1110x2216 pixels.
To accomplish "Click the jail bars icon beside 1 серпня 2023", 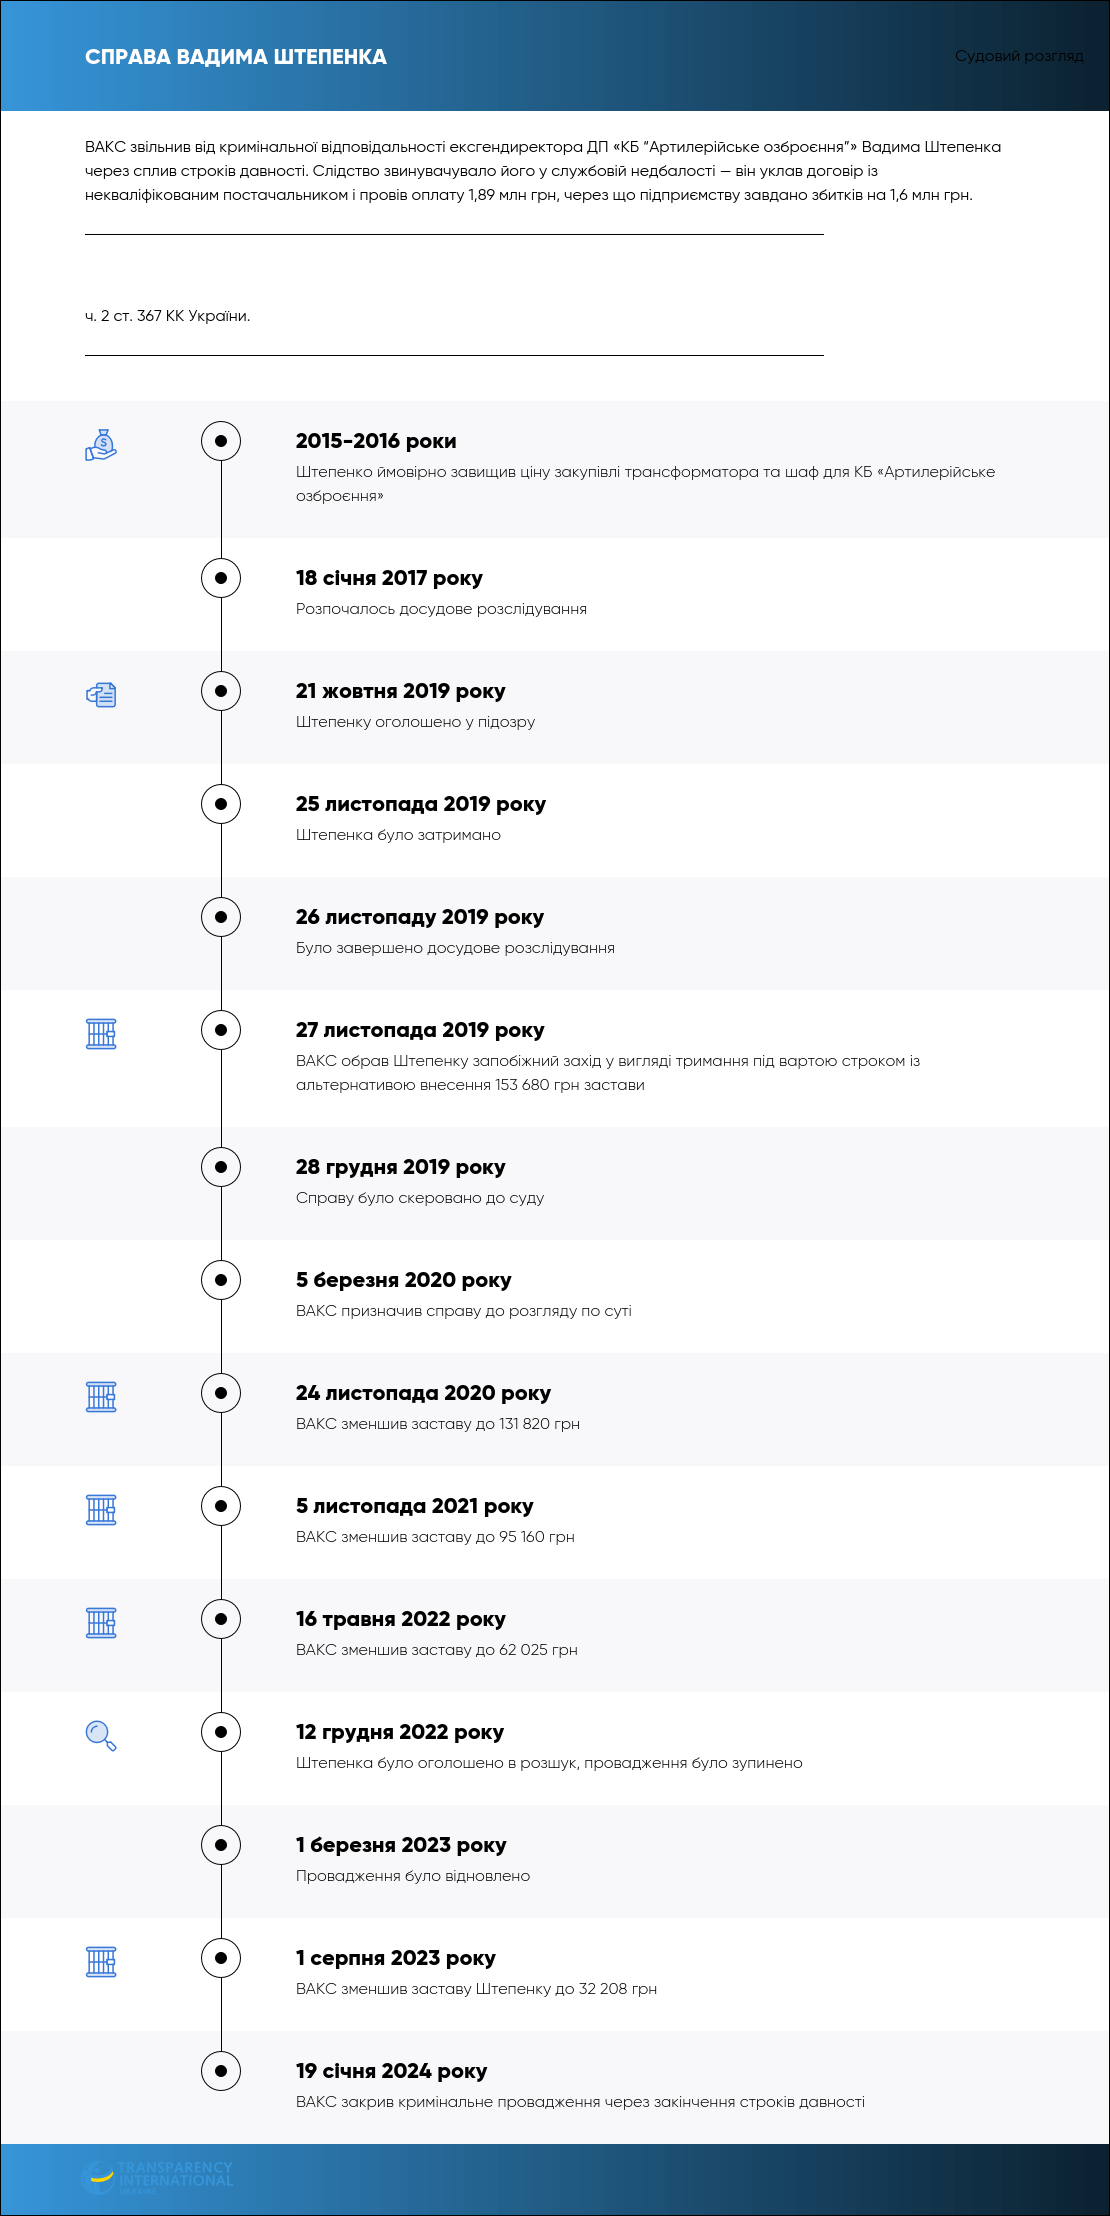I will [x=101, y=1961].
